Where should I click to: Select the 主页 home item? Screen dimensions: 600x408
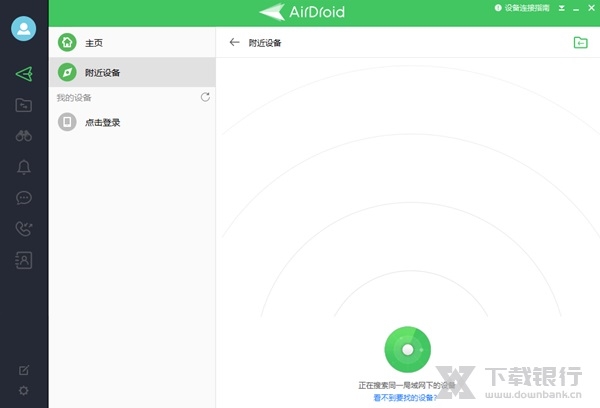tap(132, 42)
